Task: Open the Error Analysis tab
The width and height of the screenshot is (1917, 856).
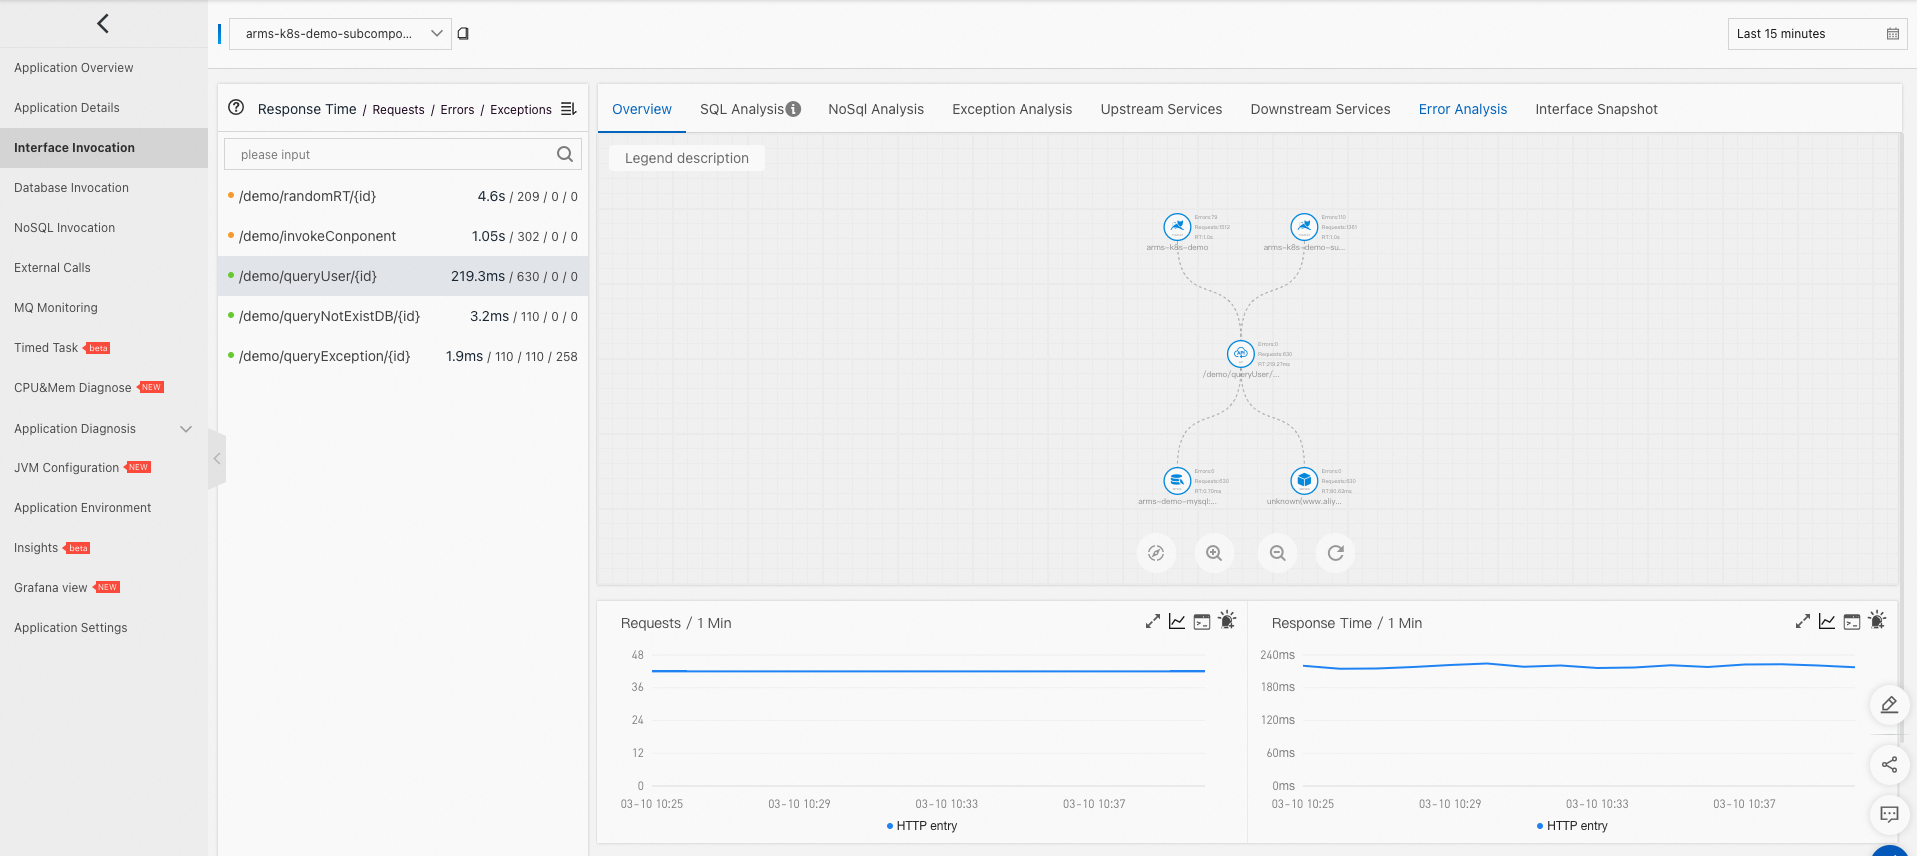Action: point(1462,109)
